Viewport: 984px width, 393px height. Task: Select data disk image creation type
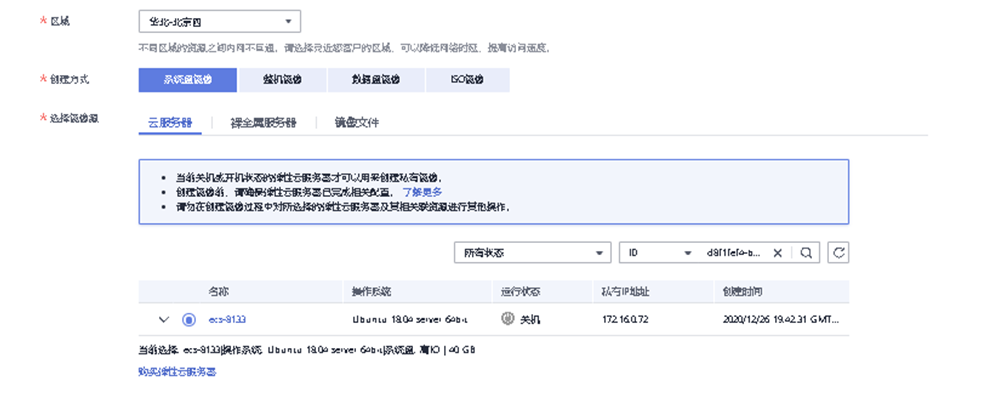pyautogui.click(x=376, y=80)
